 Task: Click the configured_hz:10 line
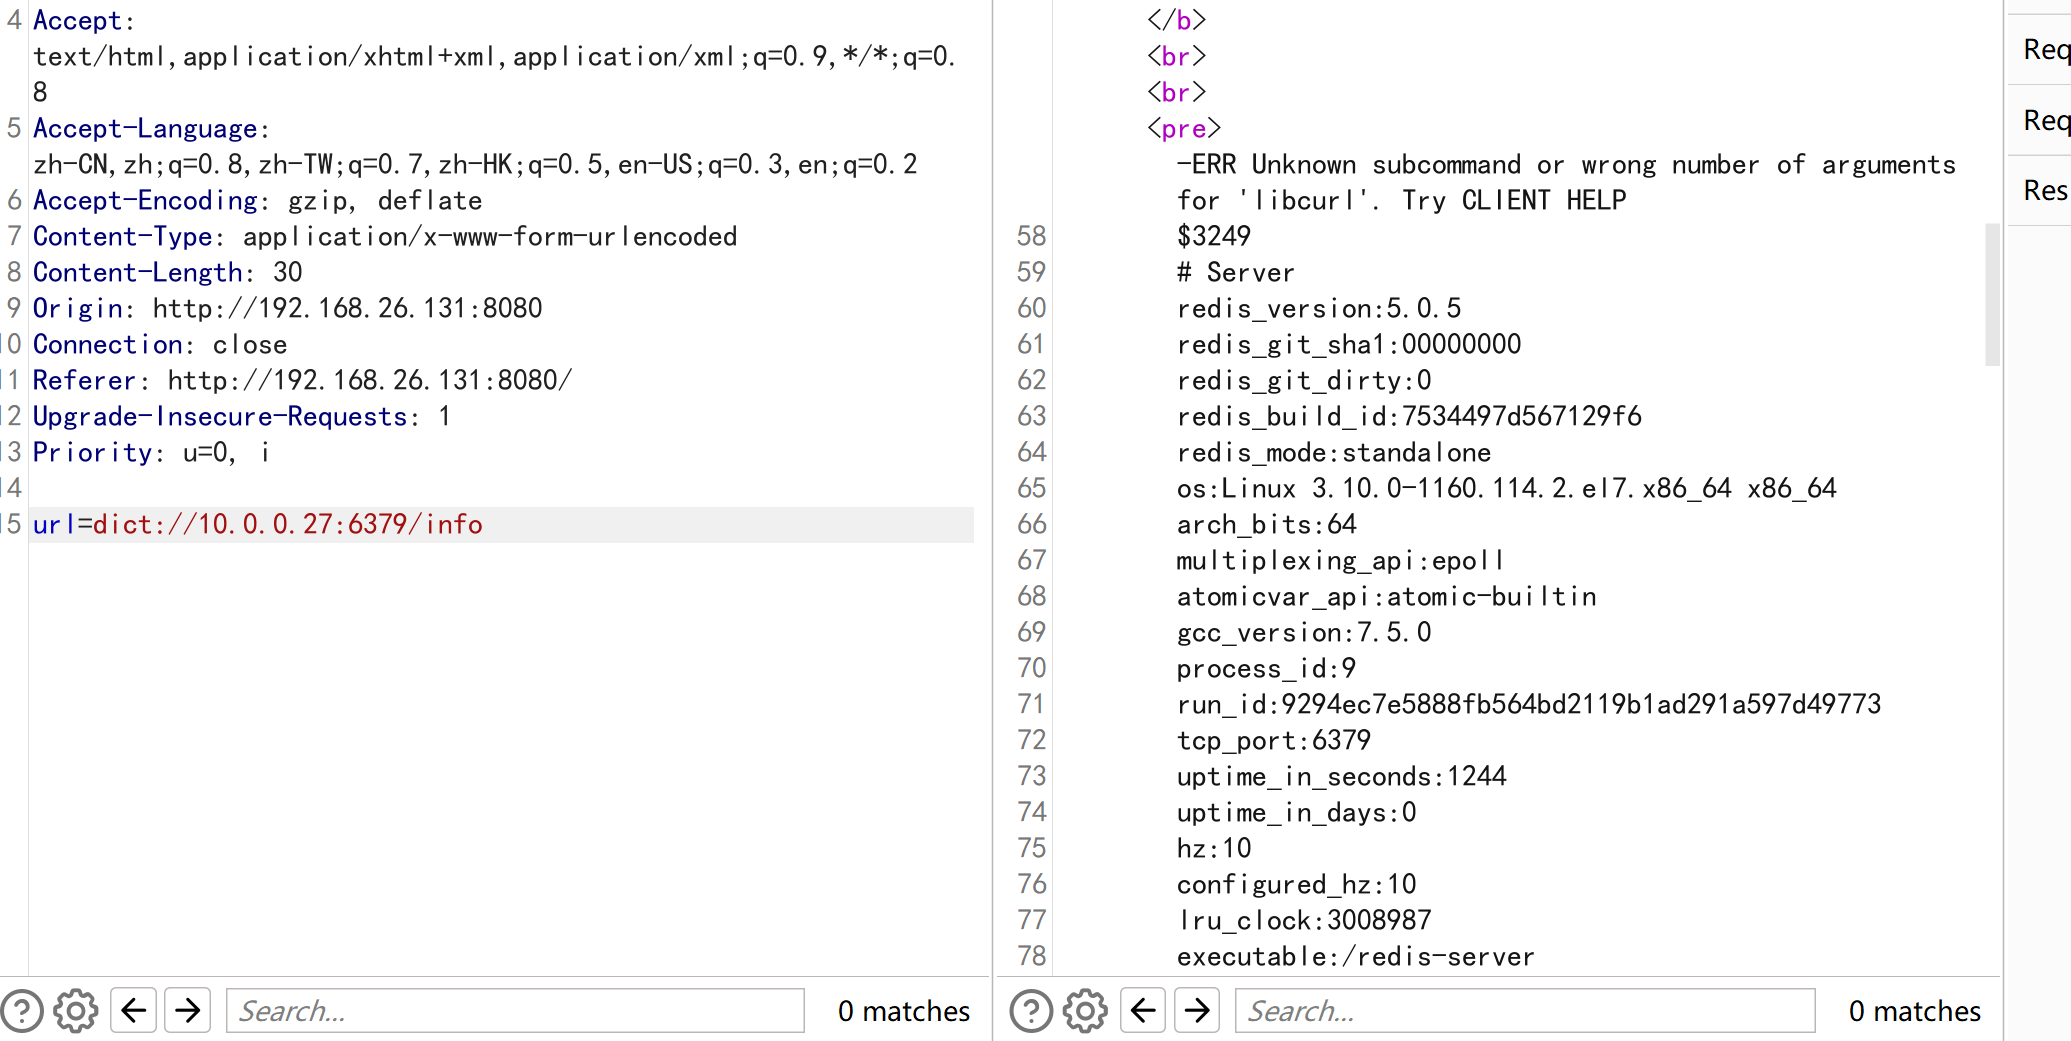(1296, 884)
